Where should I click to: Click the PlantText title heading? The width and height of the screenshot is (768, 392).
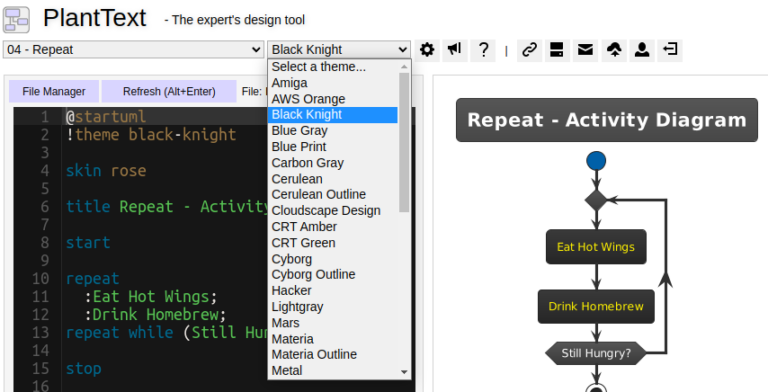tap(95, 19)
